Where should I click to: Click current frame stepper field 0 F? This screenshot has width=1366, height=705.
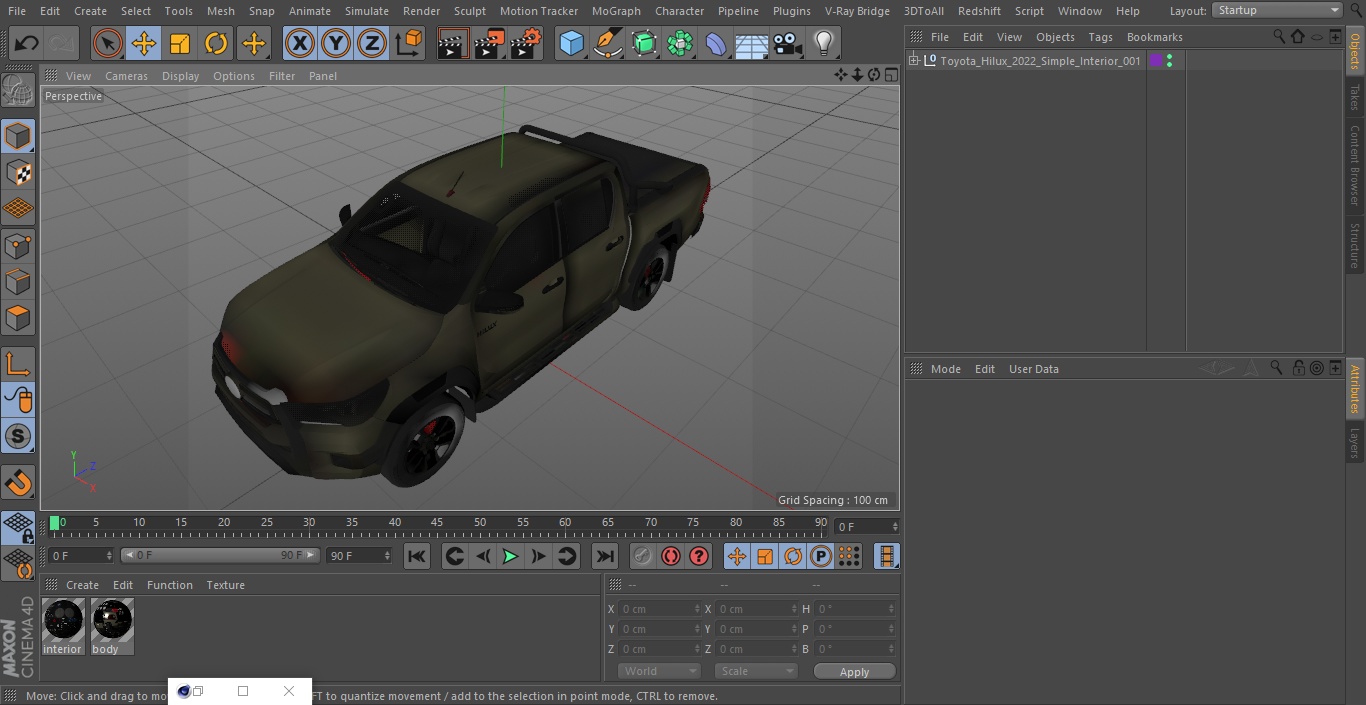867,526
